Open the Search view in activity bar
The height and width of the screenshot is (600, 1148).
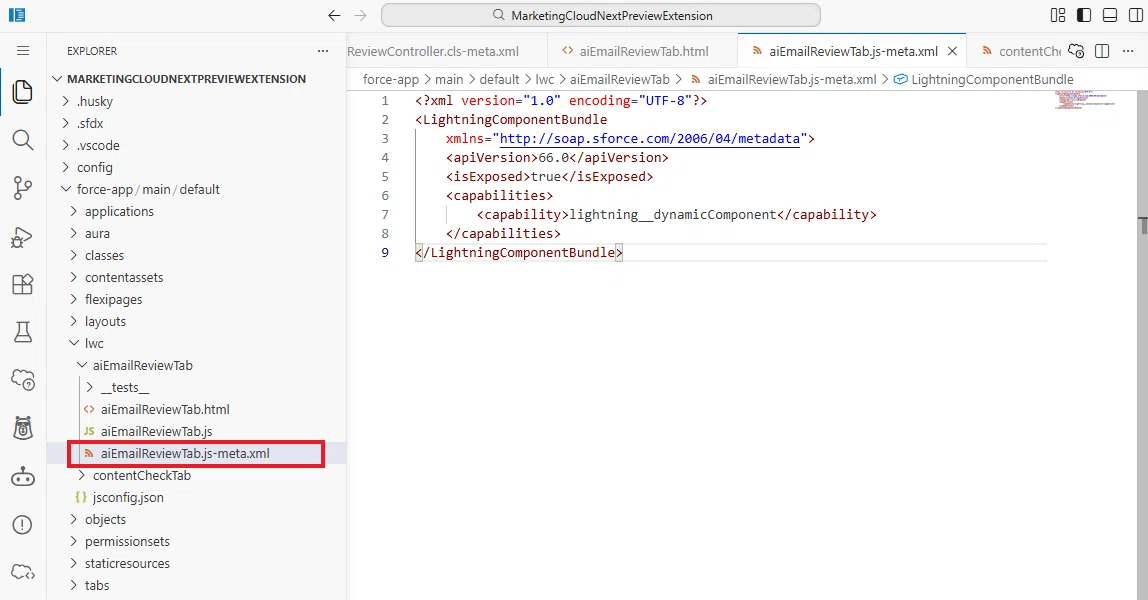(23, 140)
